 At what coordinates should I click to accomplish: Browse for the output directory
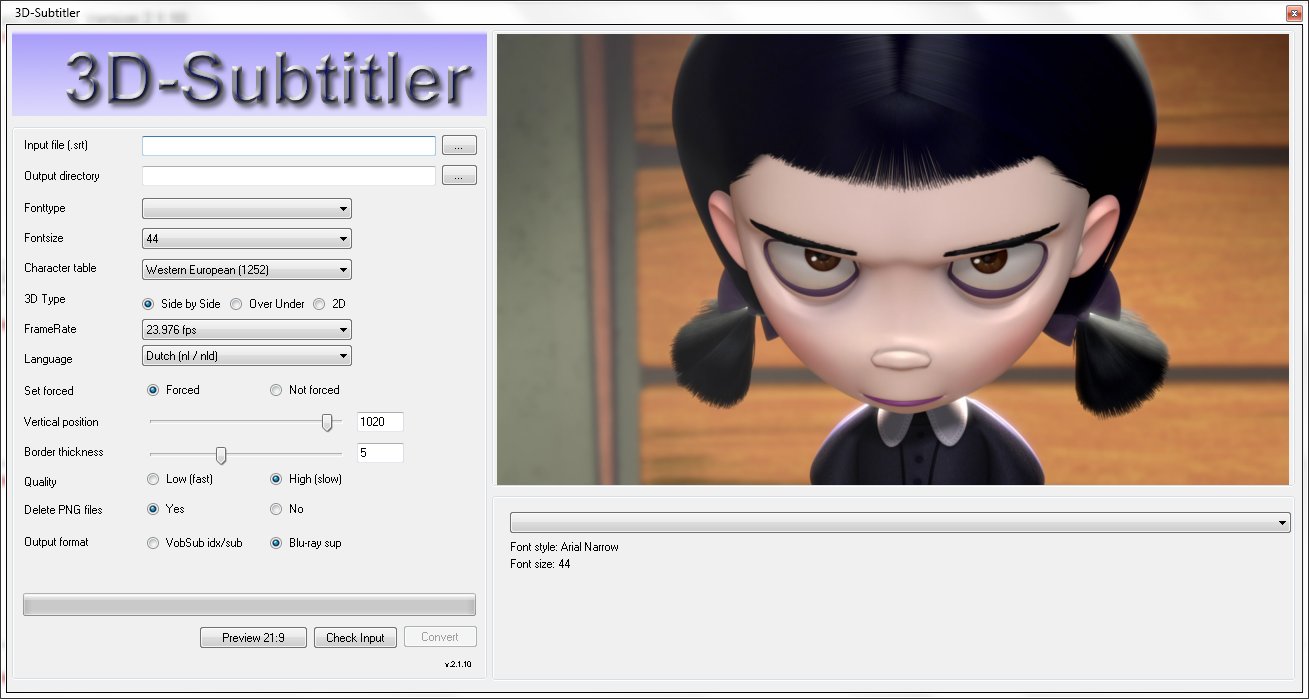tap(459, 176)
